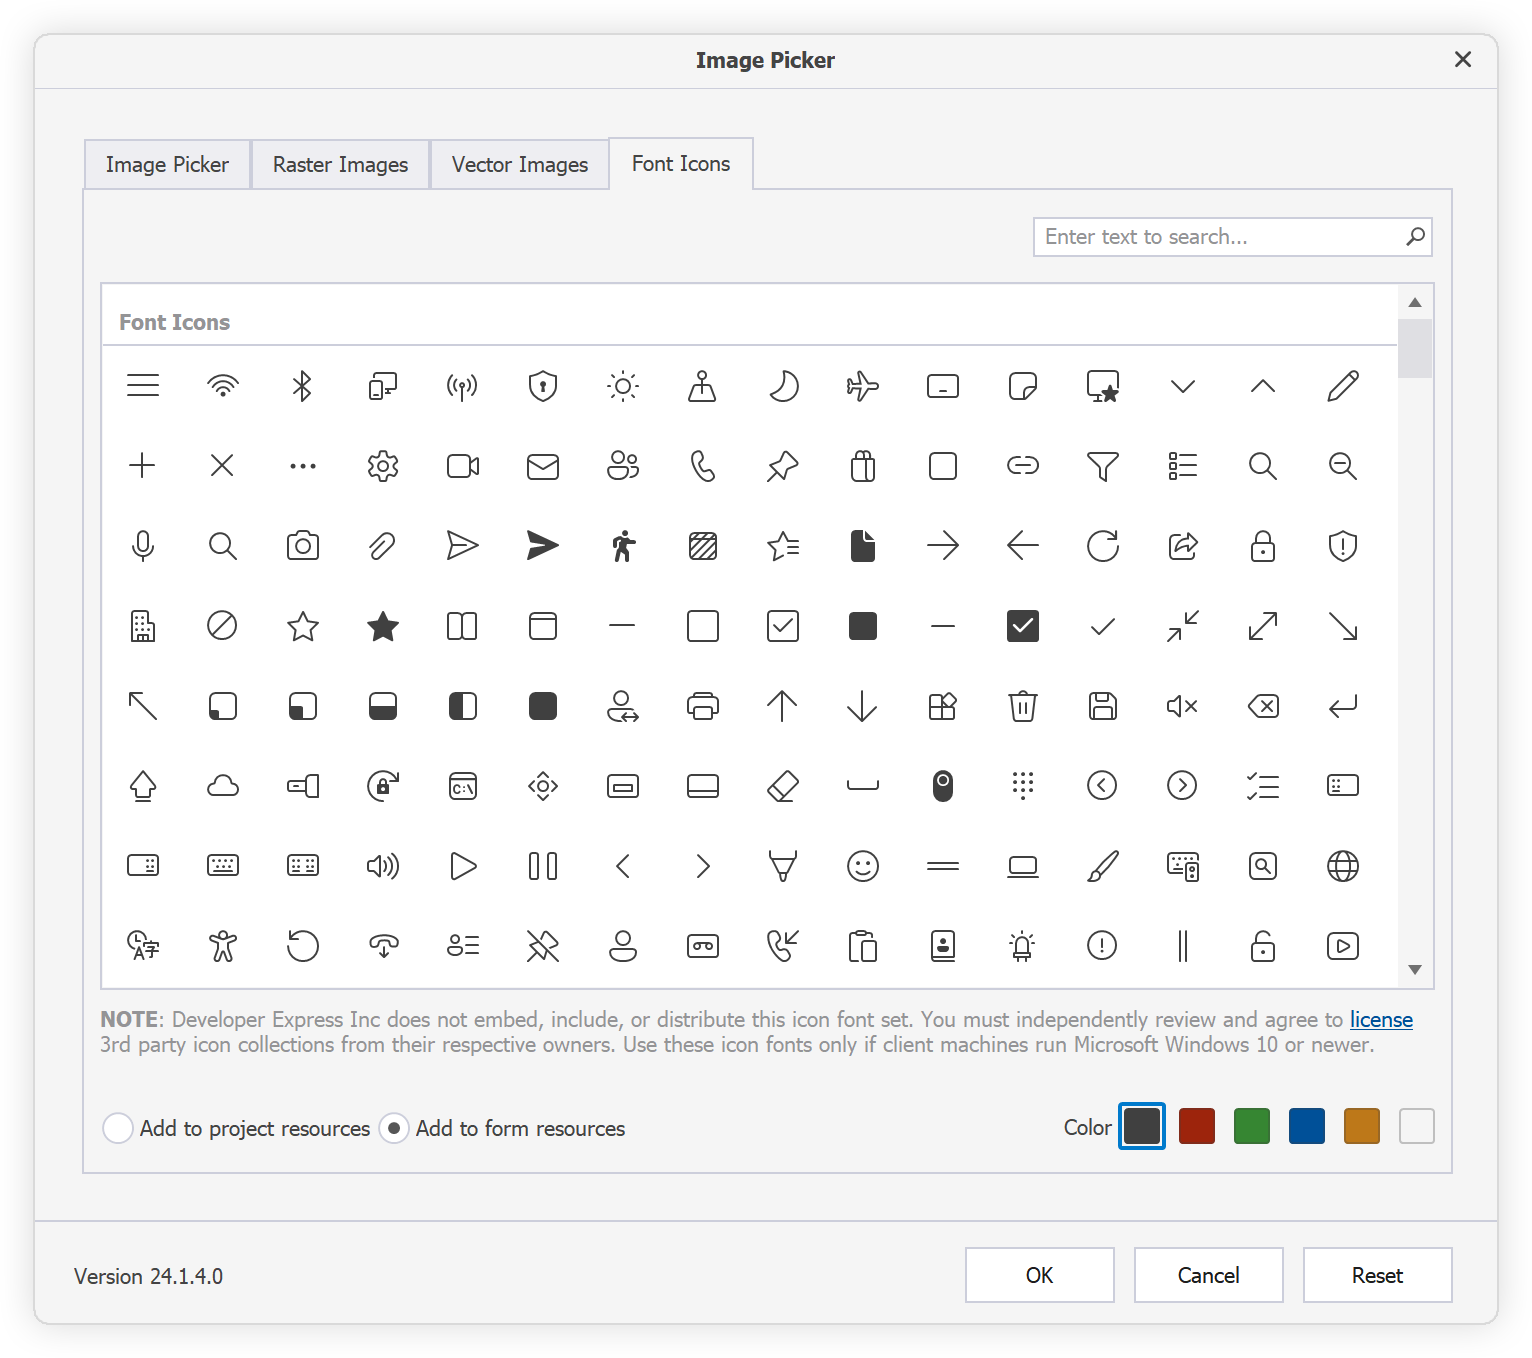Select the globe icon
Screen dimensions: 1532x1358
pyautogui.click(x=1343, y=866)
